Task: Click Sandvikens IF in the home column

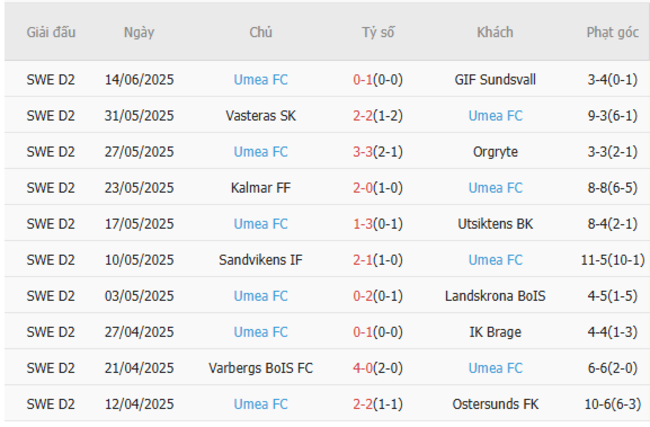Action: click(x=261, y=259)
